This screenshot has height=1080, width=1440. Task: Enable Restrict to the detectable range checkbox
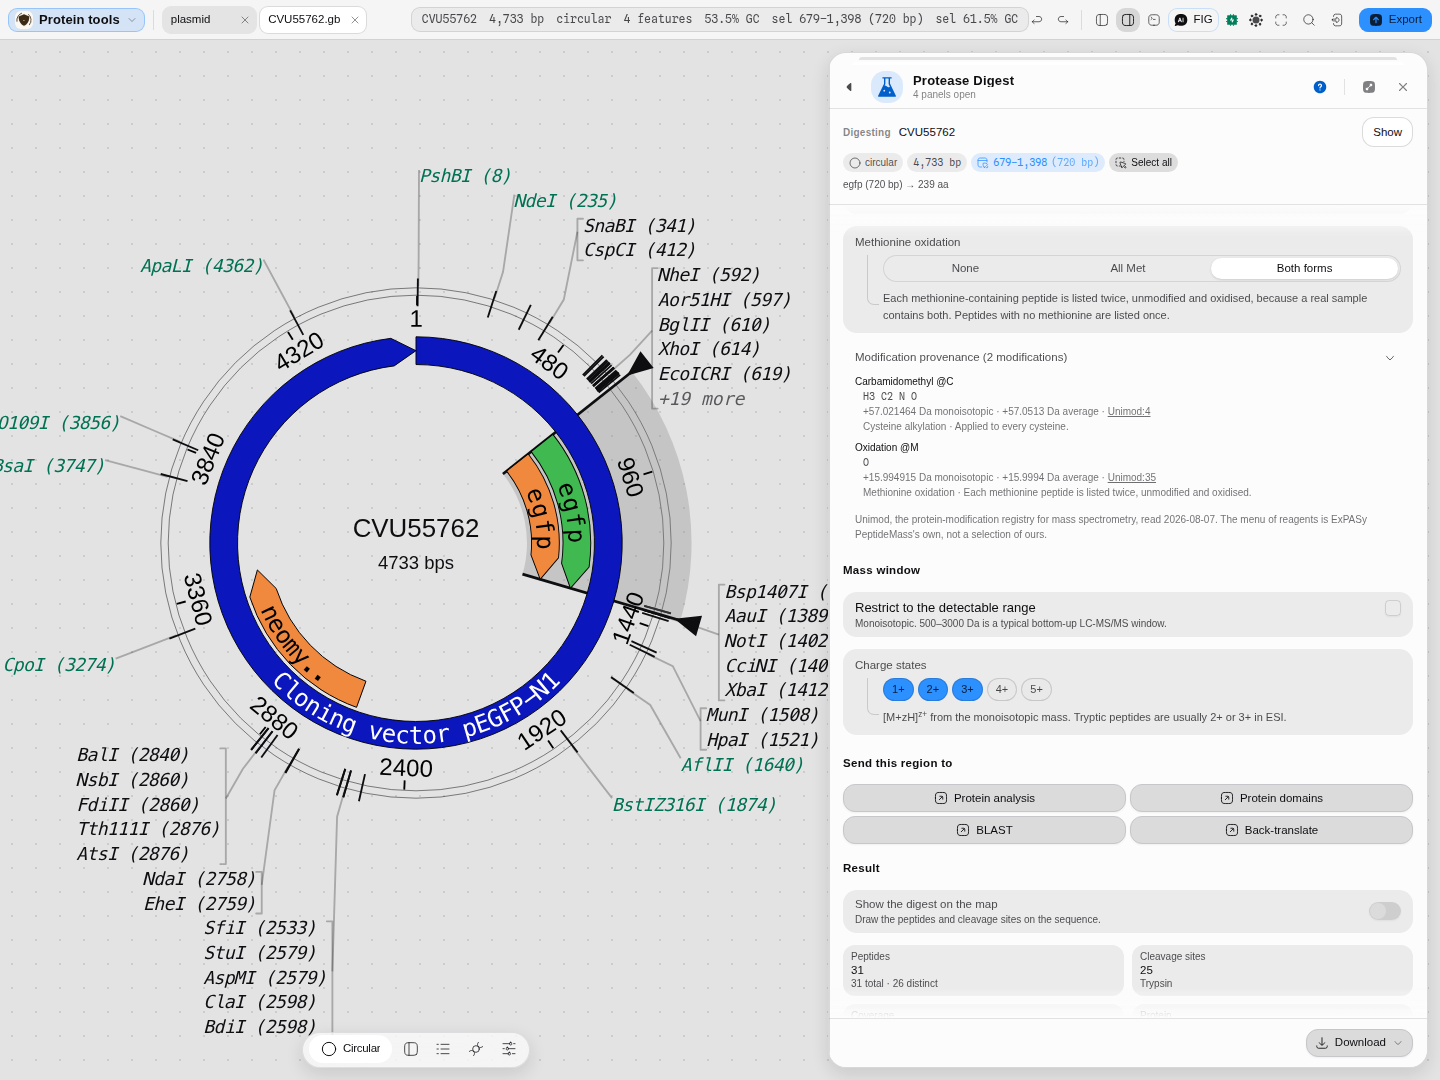pos(1393,608)
